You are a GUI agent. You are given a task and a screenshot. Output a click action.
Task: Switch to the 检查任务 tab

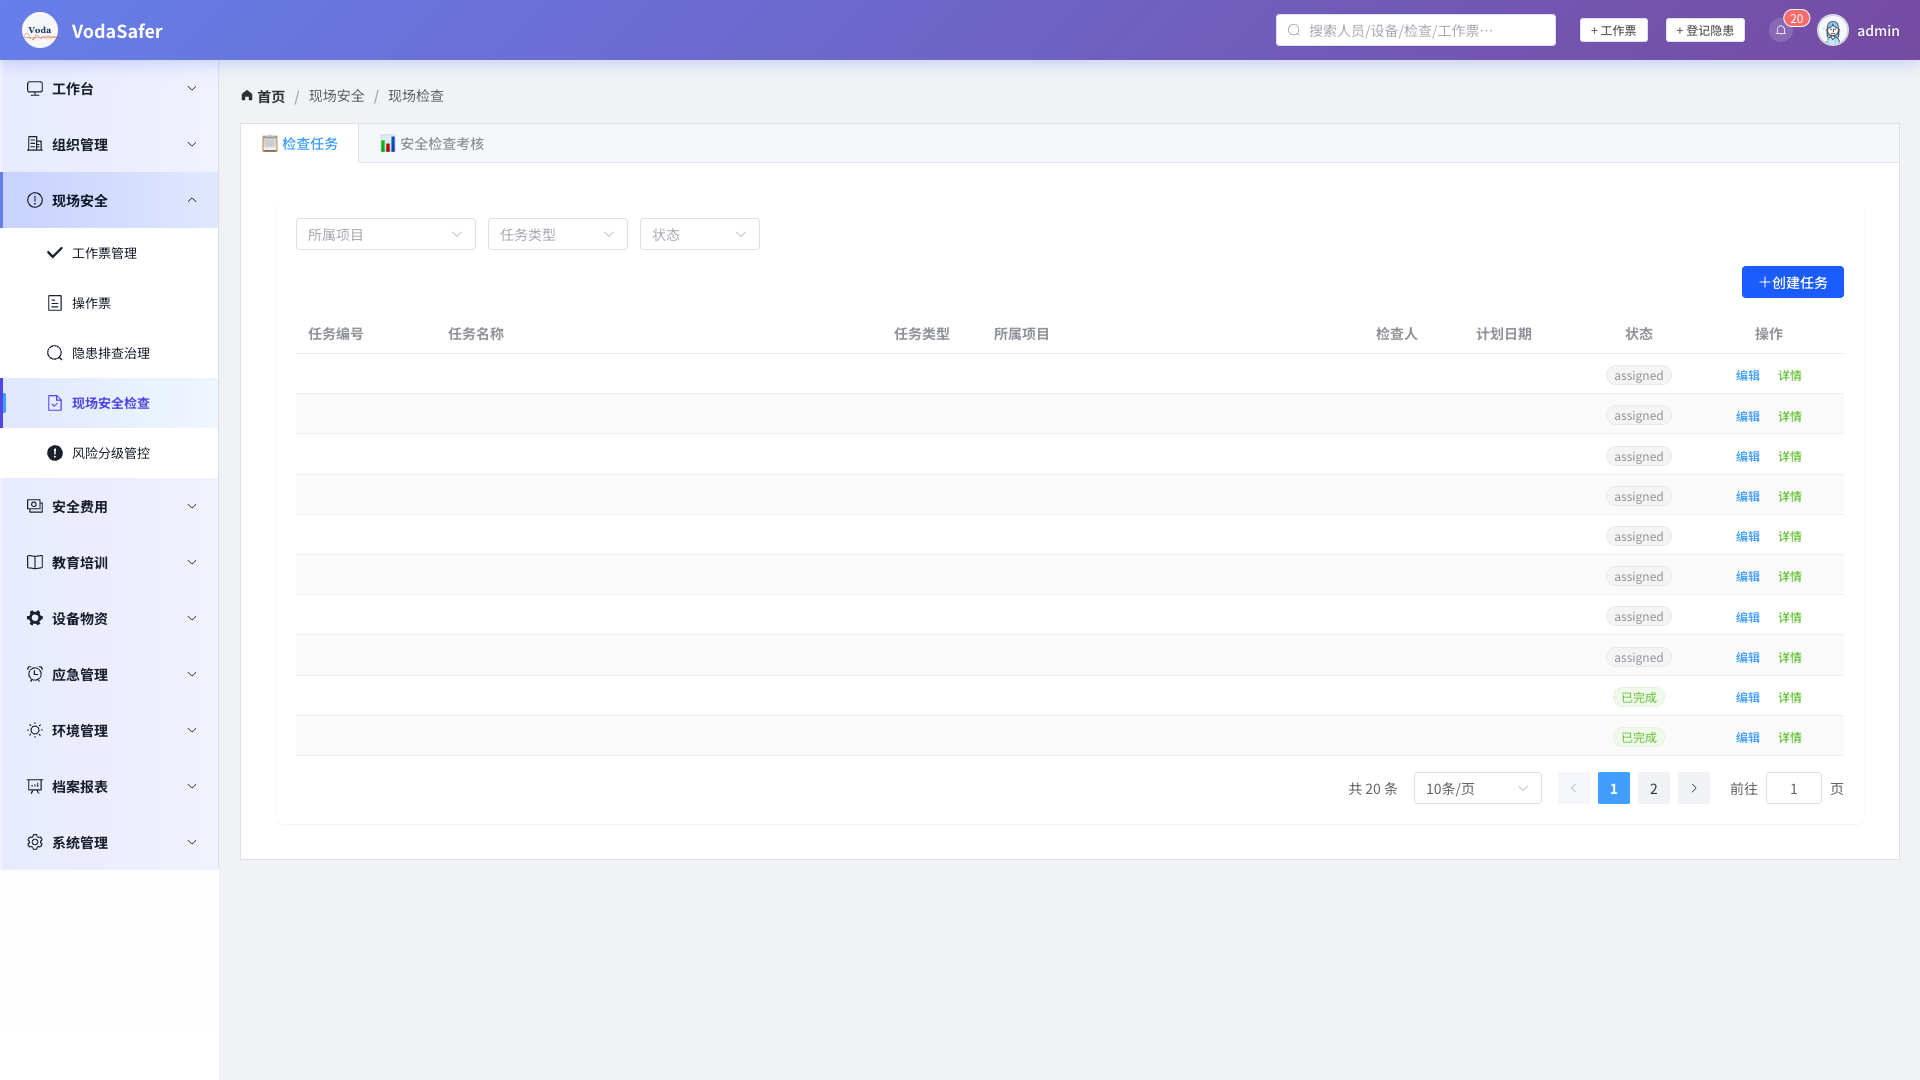point(300,143)
